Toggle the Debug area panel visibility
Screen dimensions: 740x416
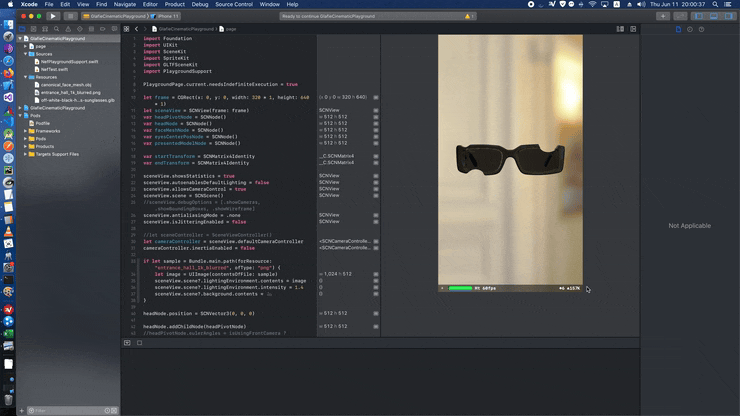pos(712,16)
